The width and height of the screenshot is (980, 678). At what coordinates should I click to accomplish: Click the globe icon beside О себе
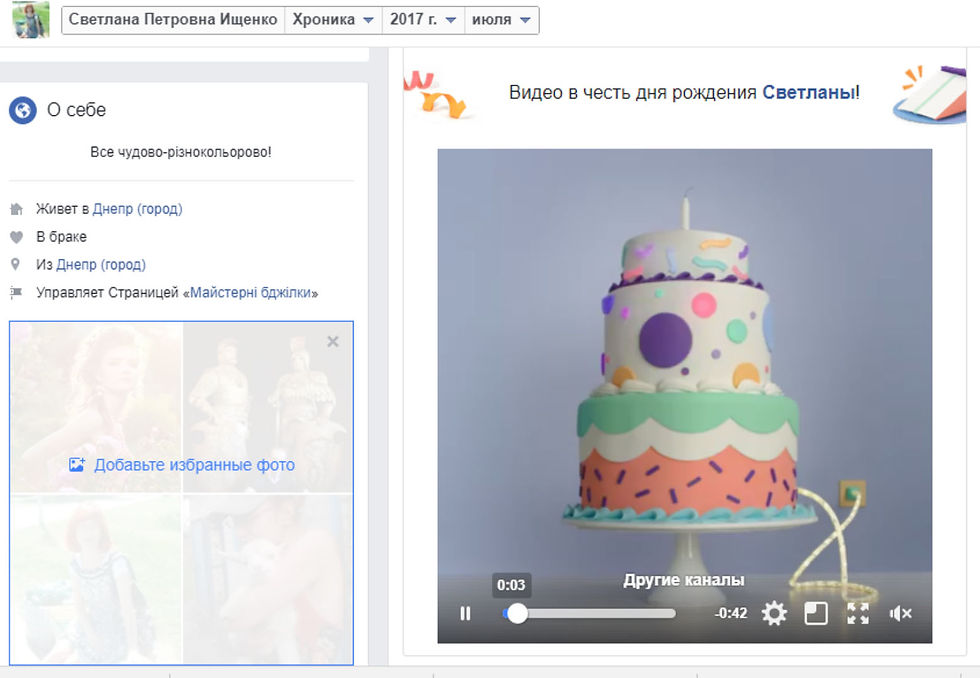(x=22, y=111)
